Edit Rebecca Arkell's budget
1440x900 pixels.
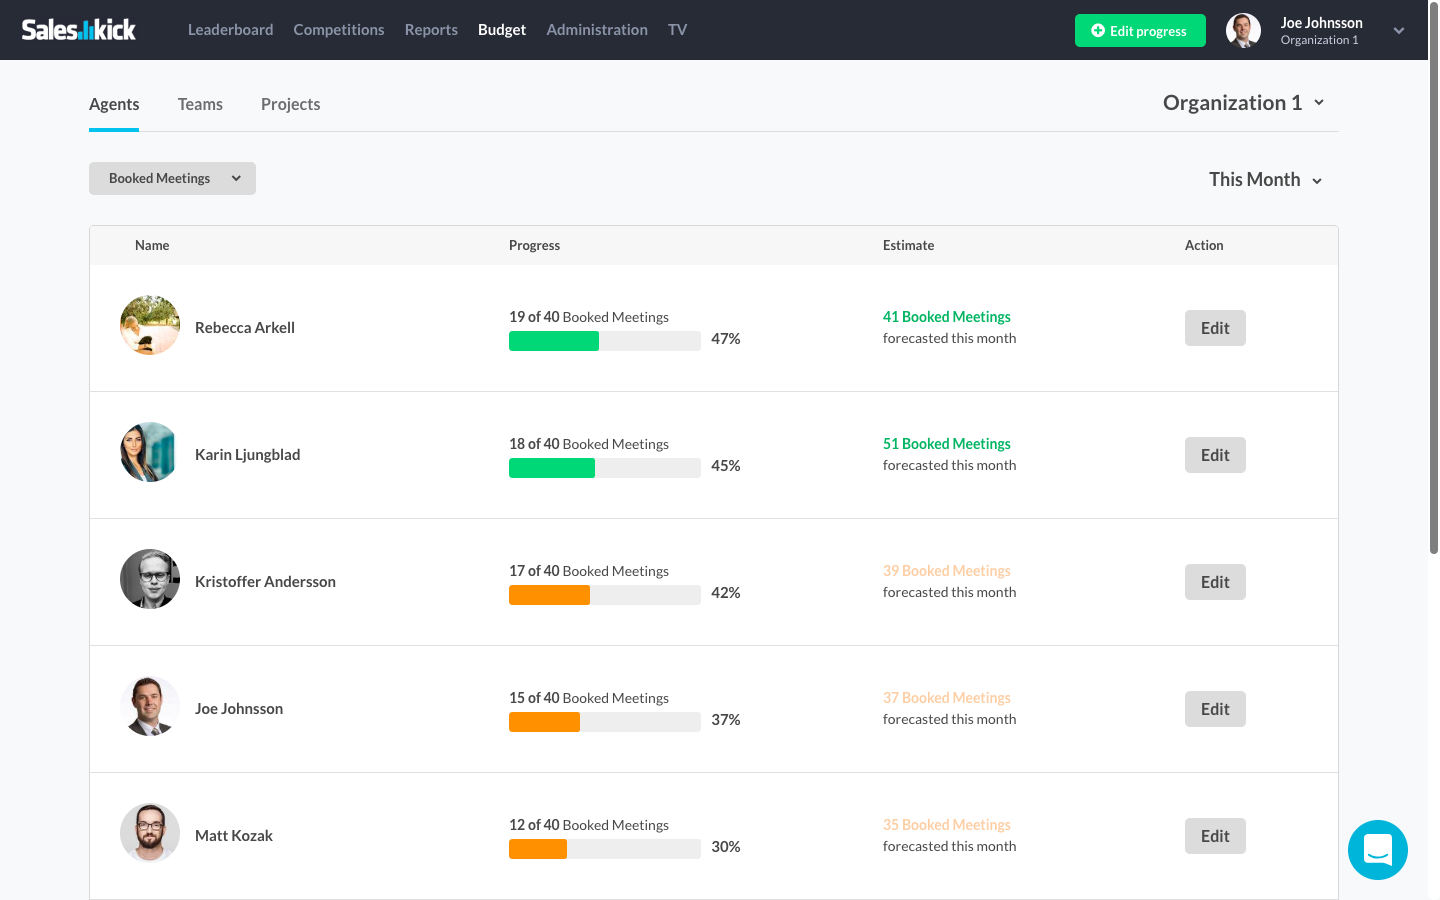[1215, 328]
